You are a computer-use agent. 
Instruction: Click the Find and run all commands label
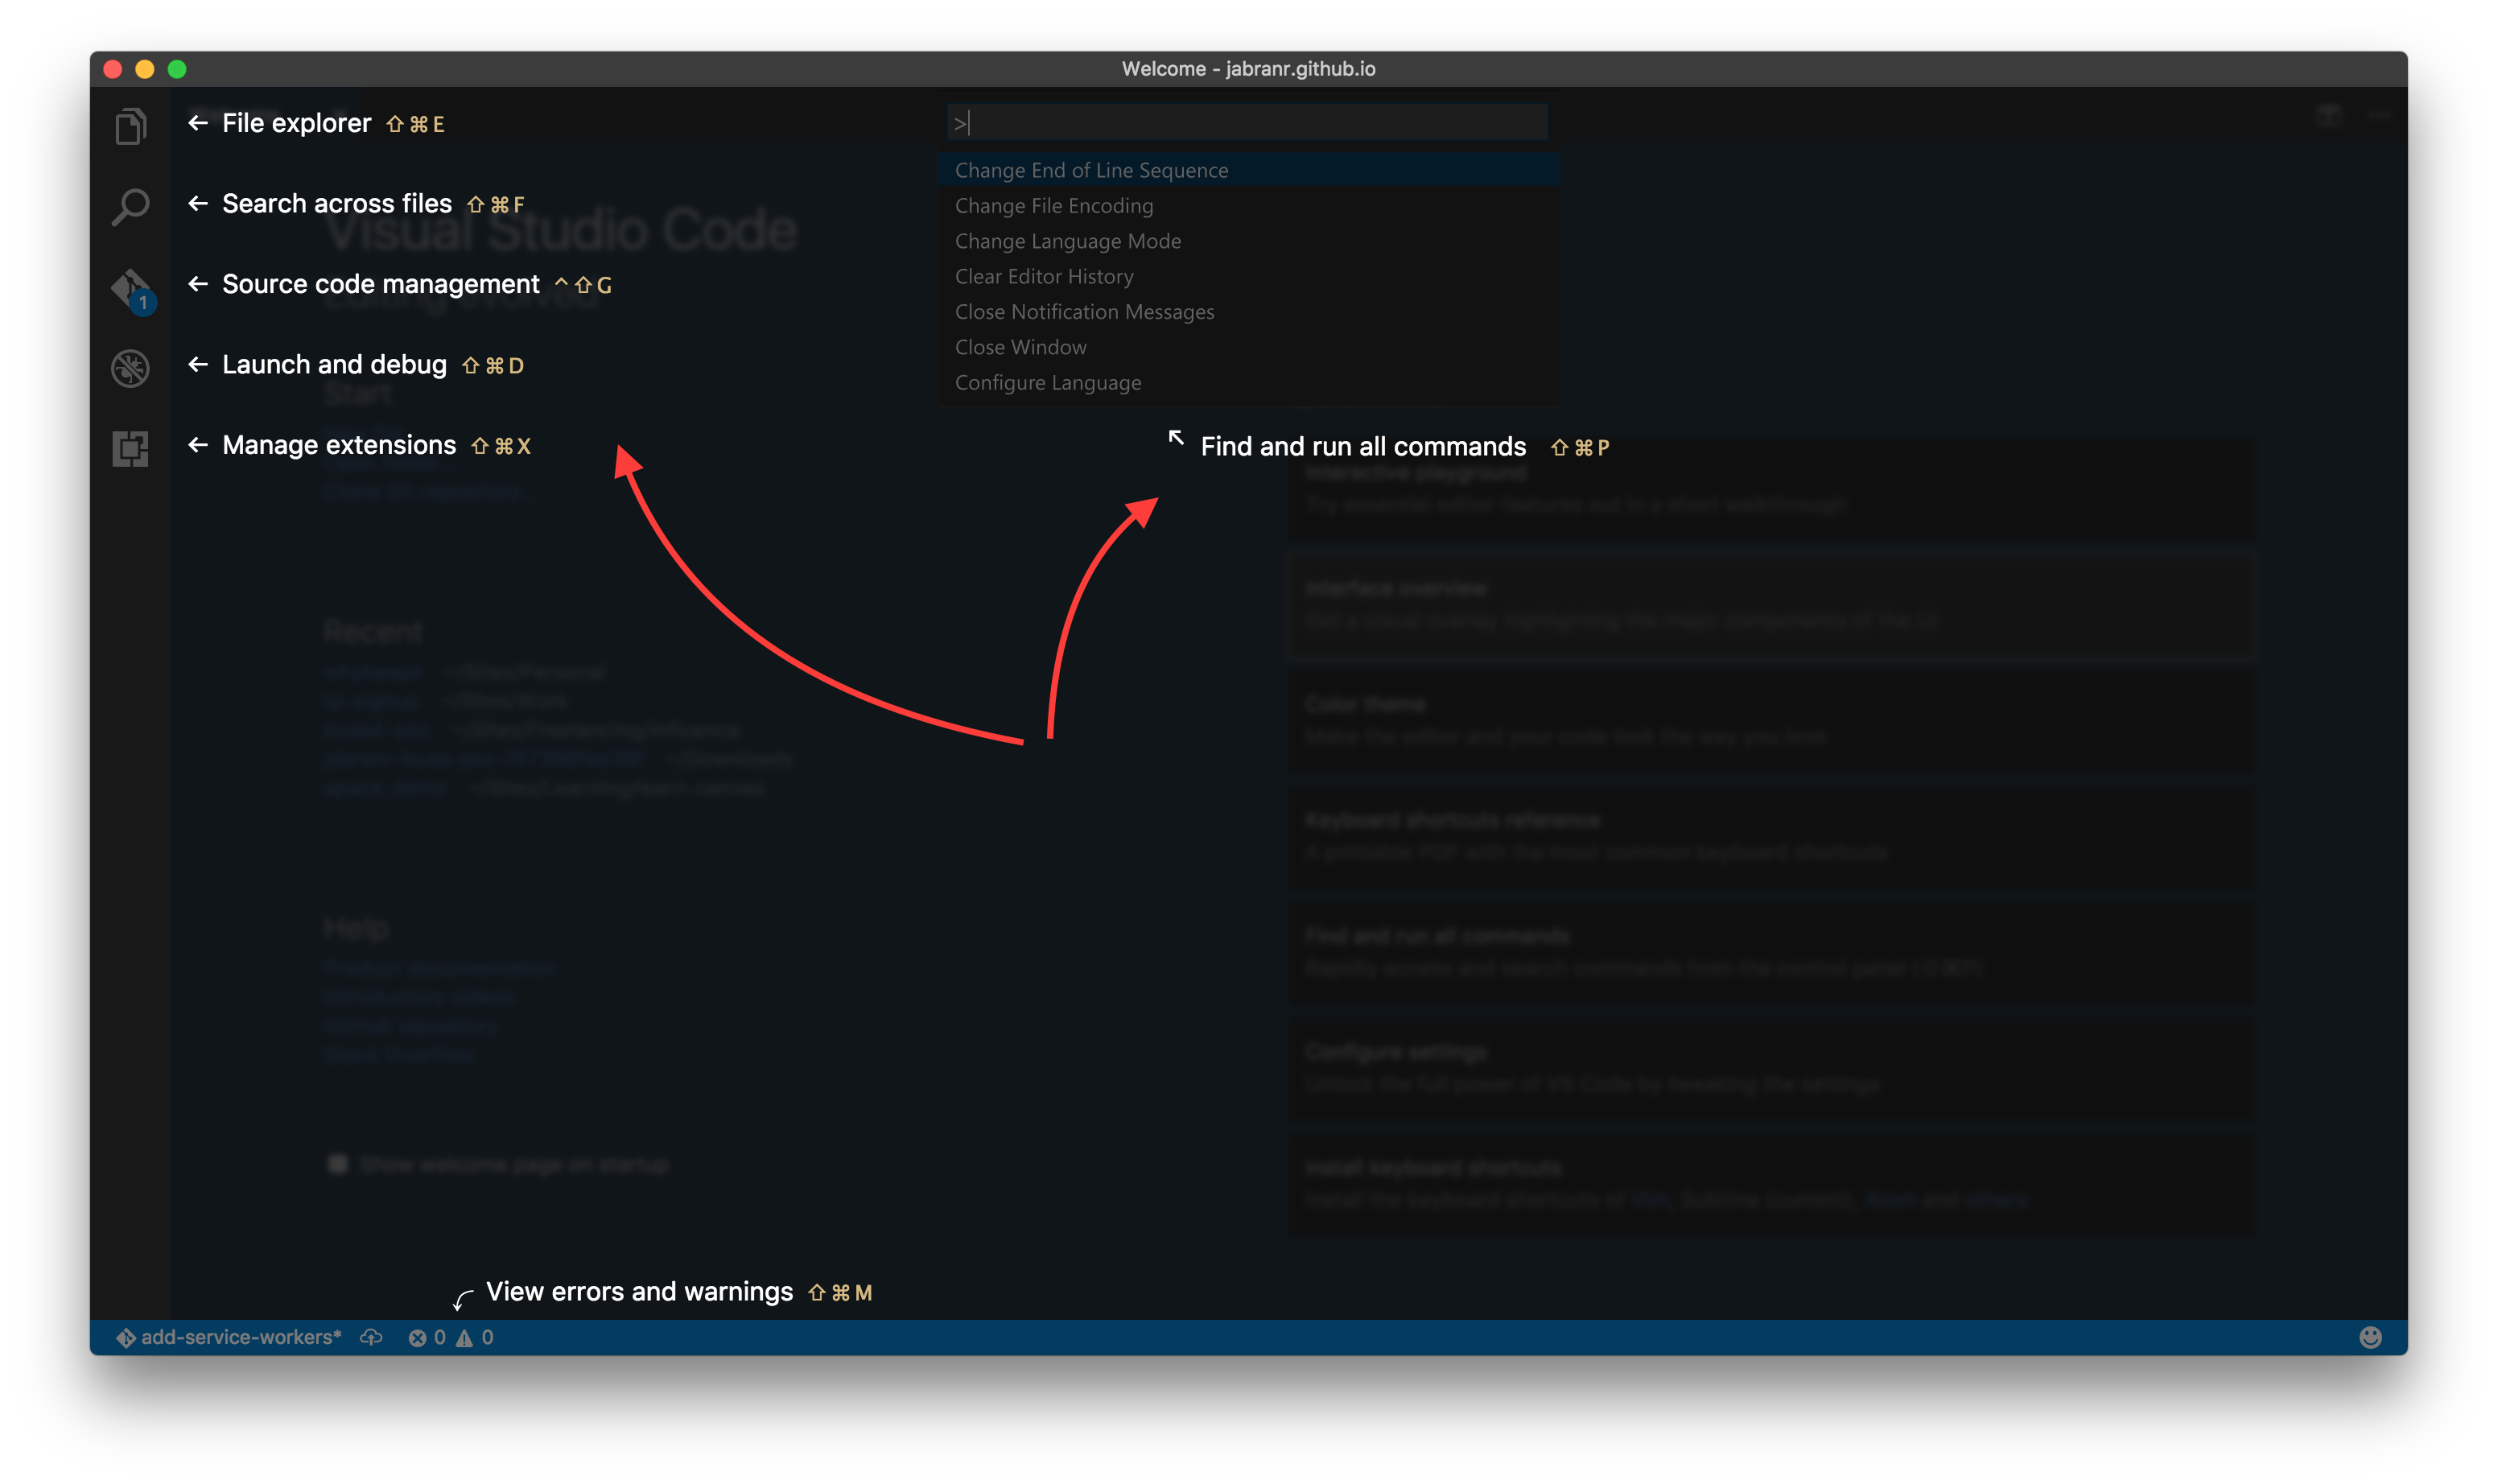pyautogui.click(x=1363, y=446)
